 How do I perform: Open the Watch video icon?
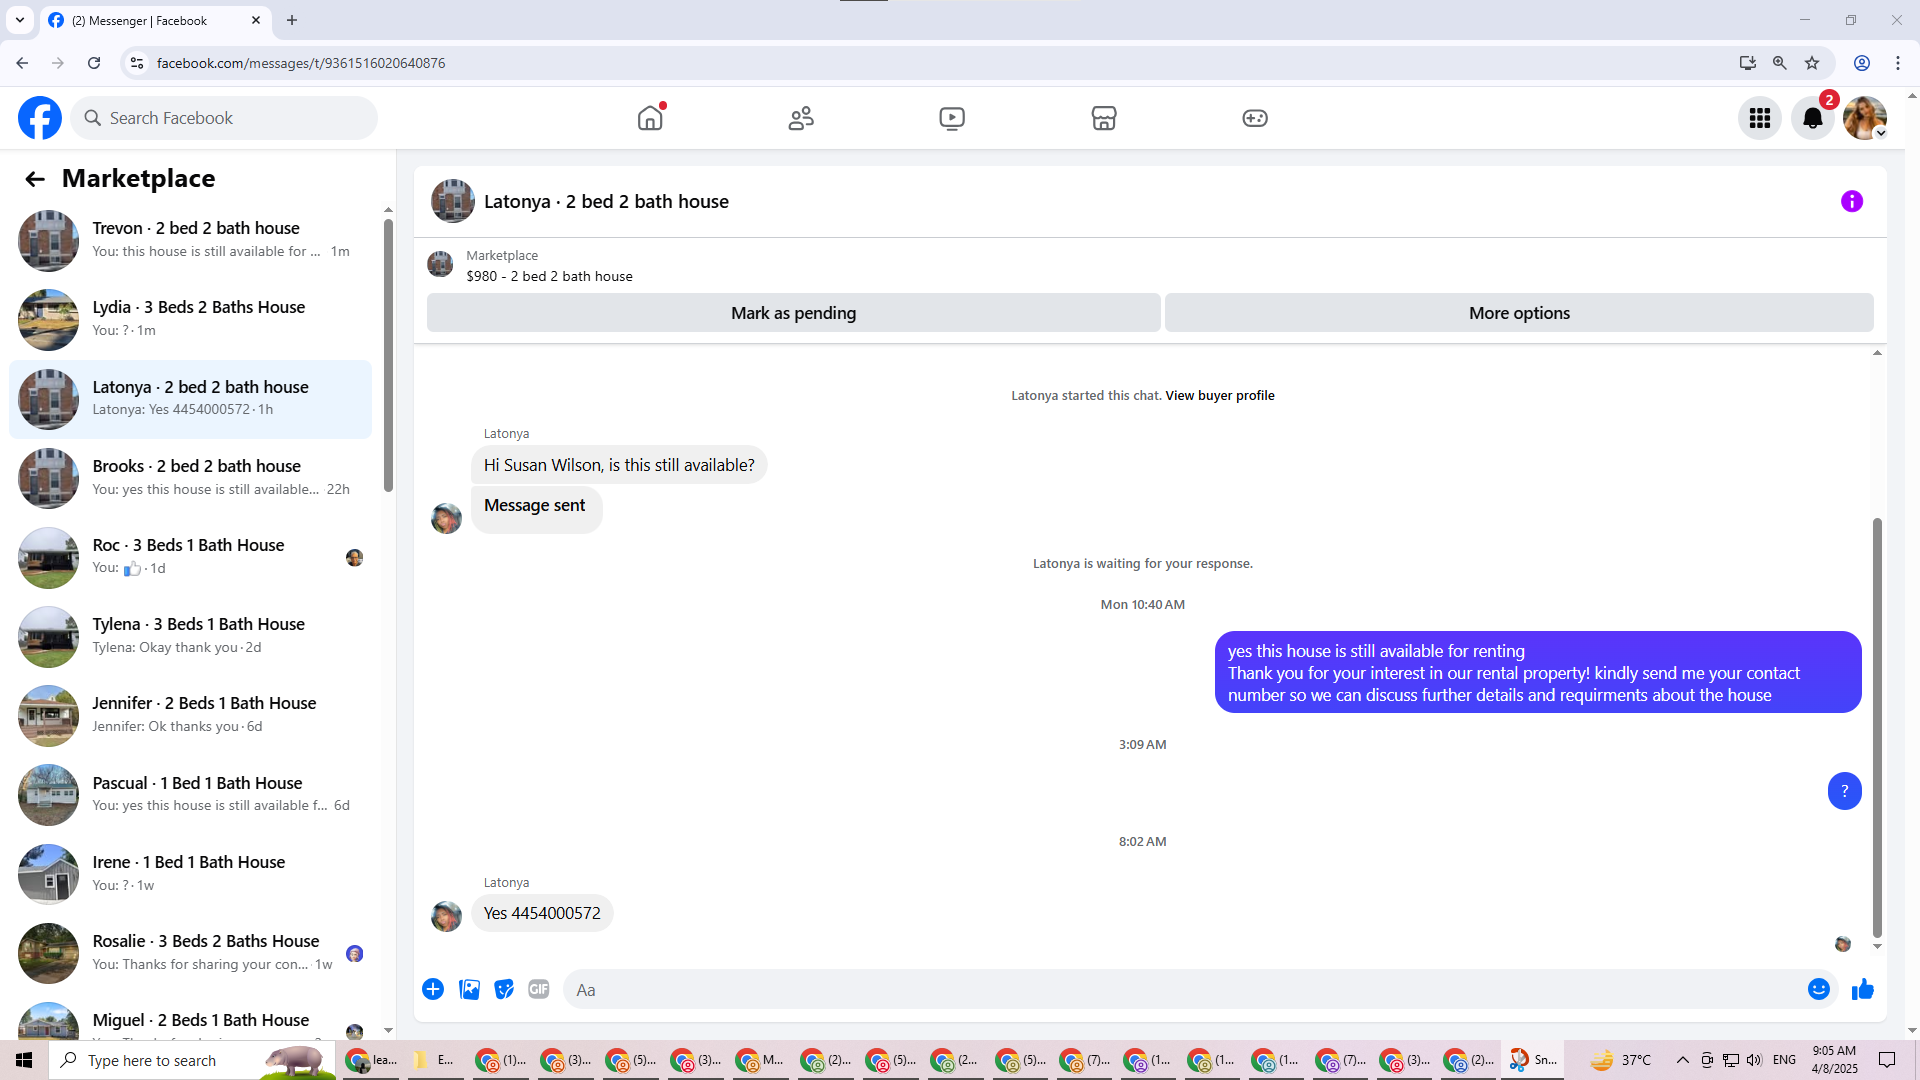pos(952,118)
